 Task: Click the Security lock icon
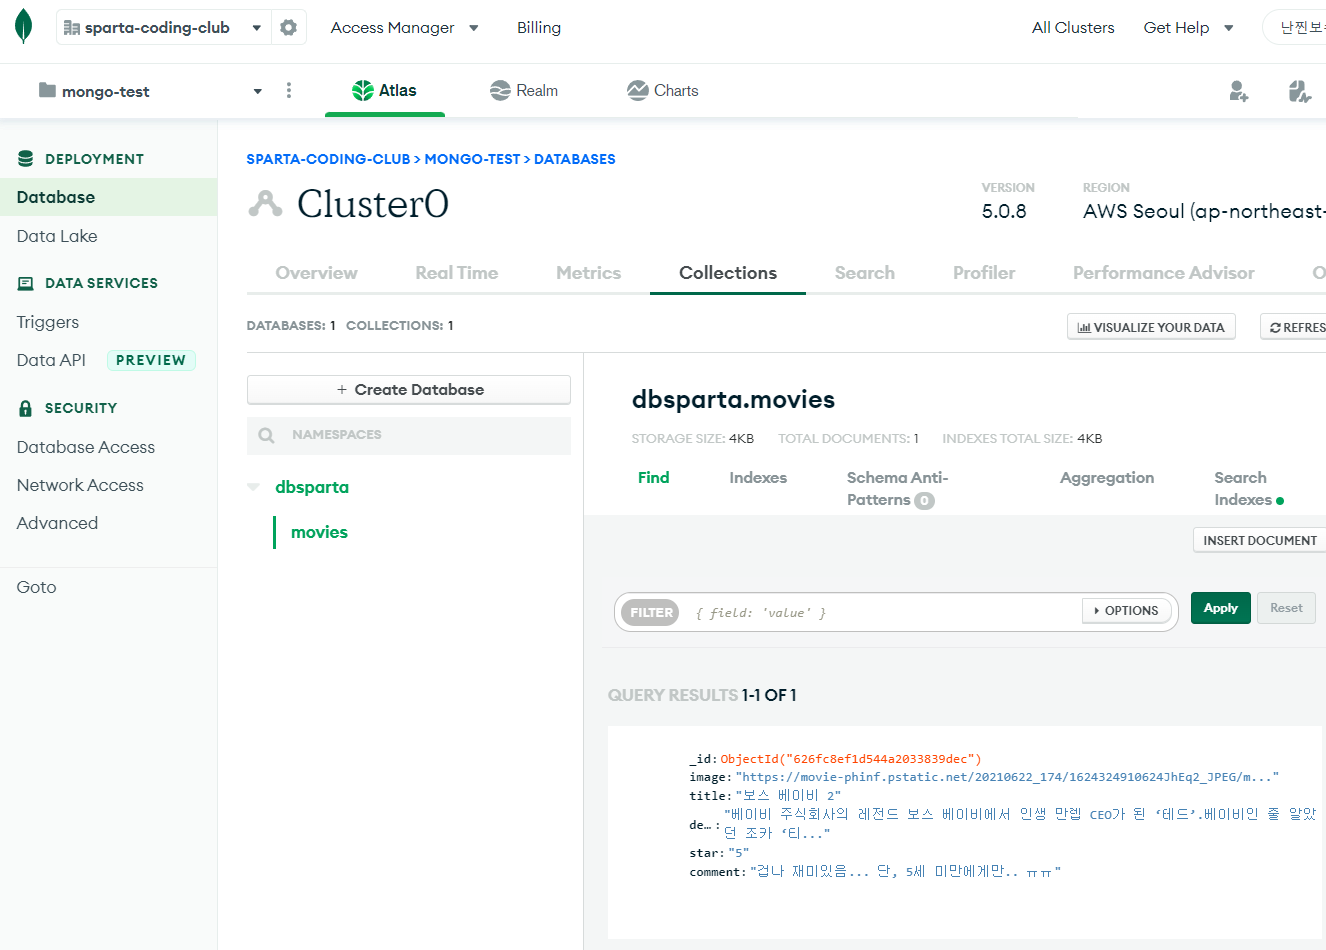click(x=26, y=408)
